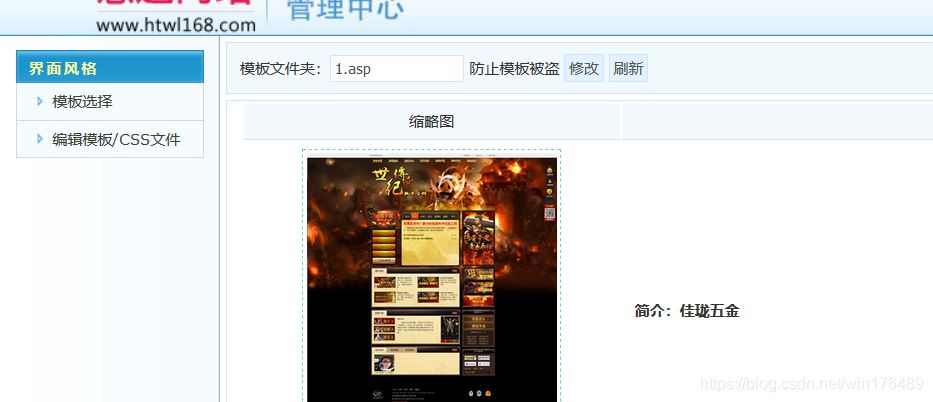Click the arrow icon beside 编辑模板/CSS文件
Screen dimensions: 933x402
40,139
